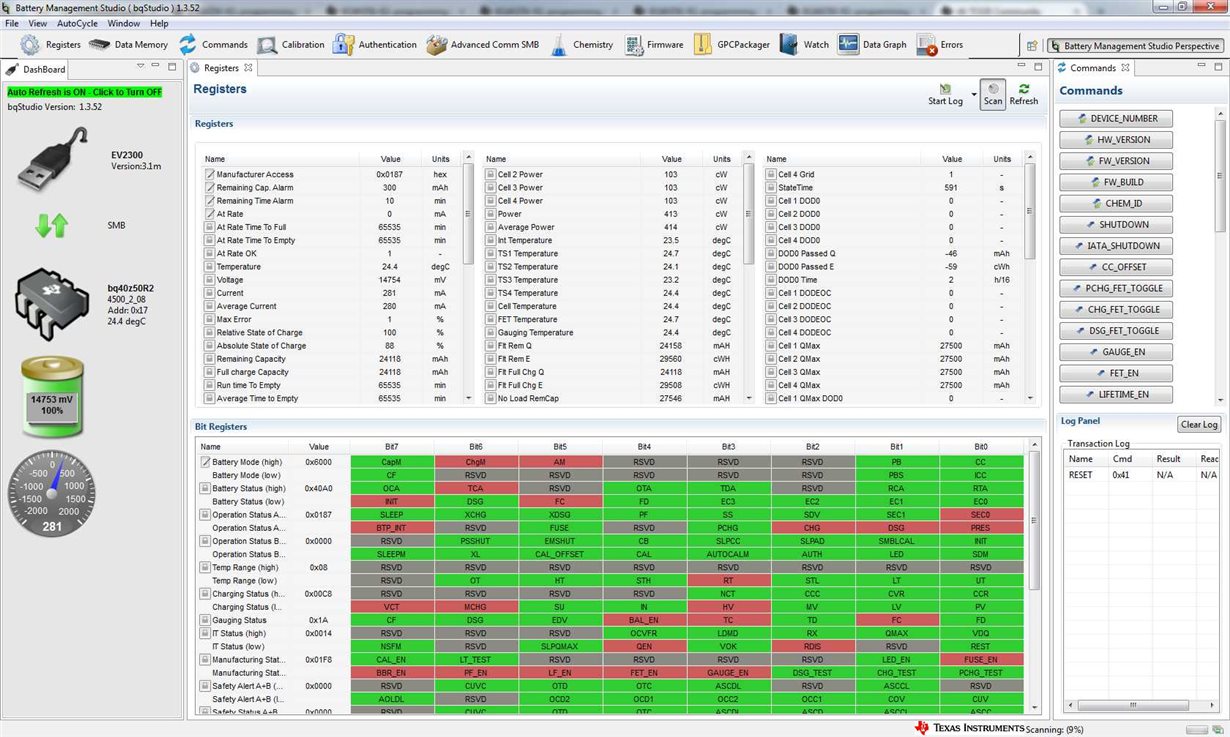Click the CapM bit cell
This screenshot has width=1230, height=737.
tap(392, 462)
